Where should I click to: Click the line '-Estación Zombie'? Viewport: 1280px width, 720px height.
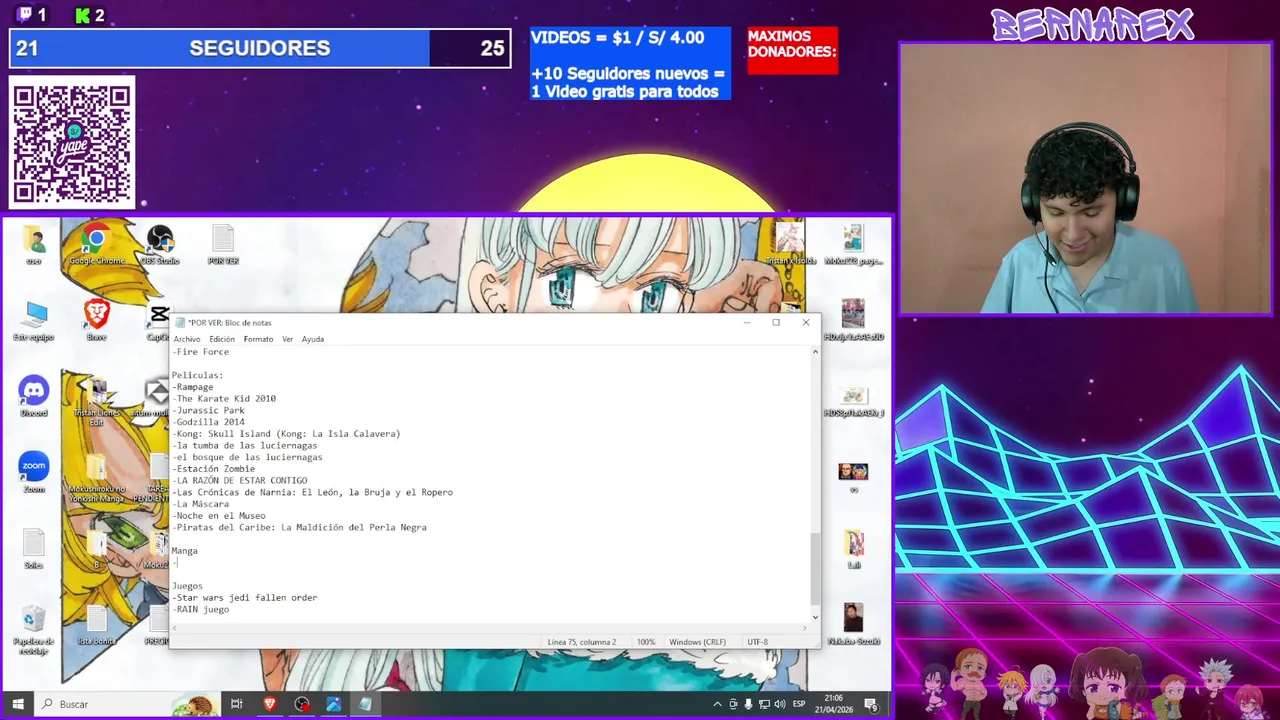(x=214, y=469)
